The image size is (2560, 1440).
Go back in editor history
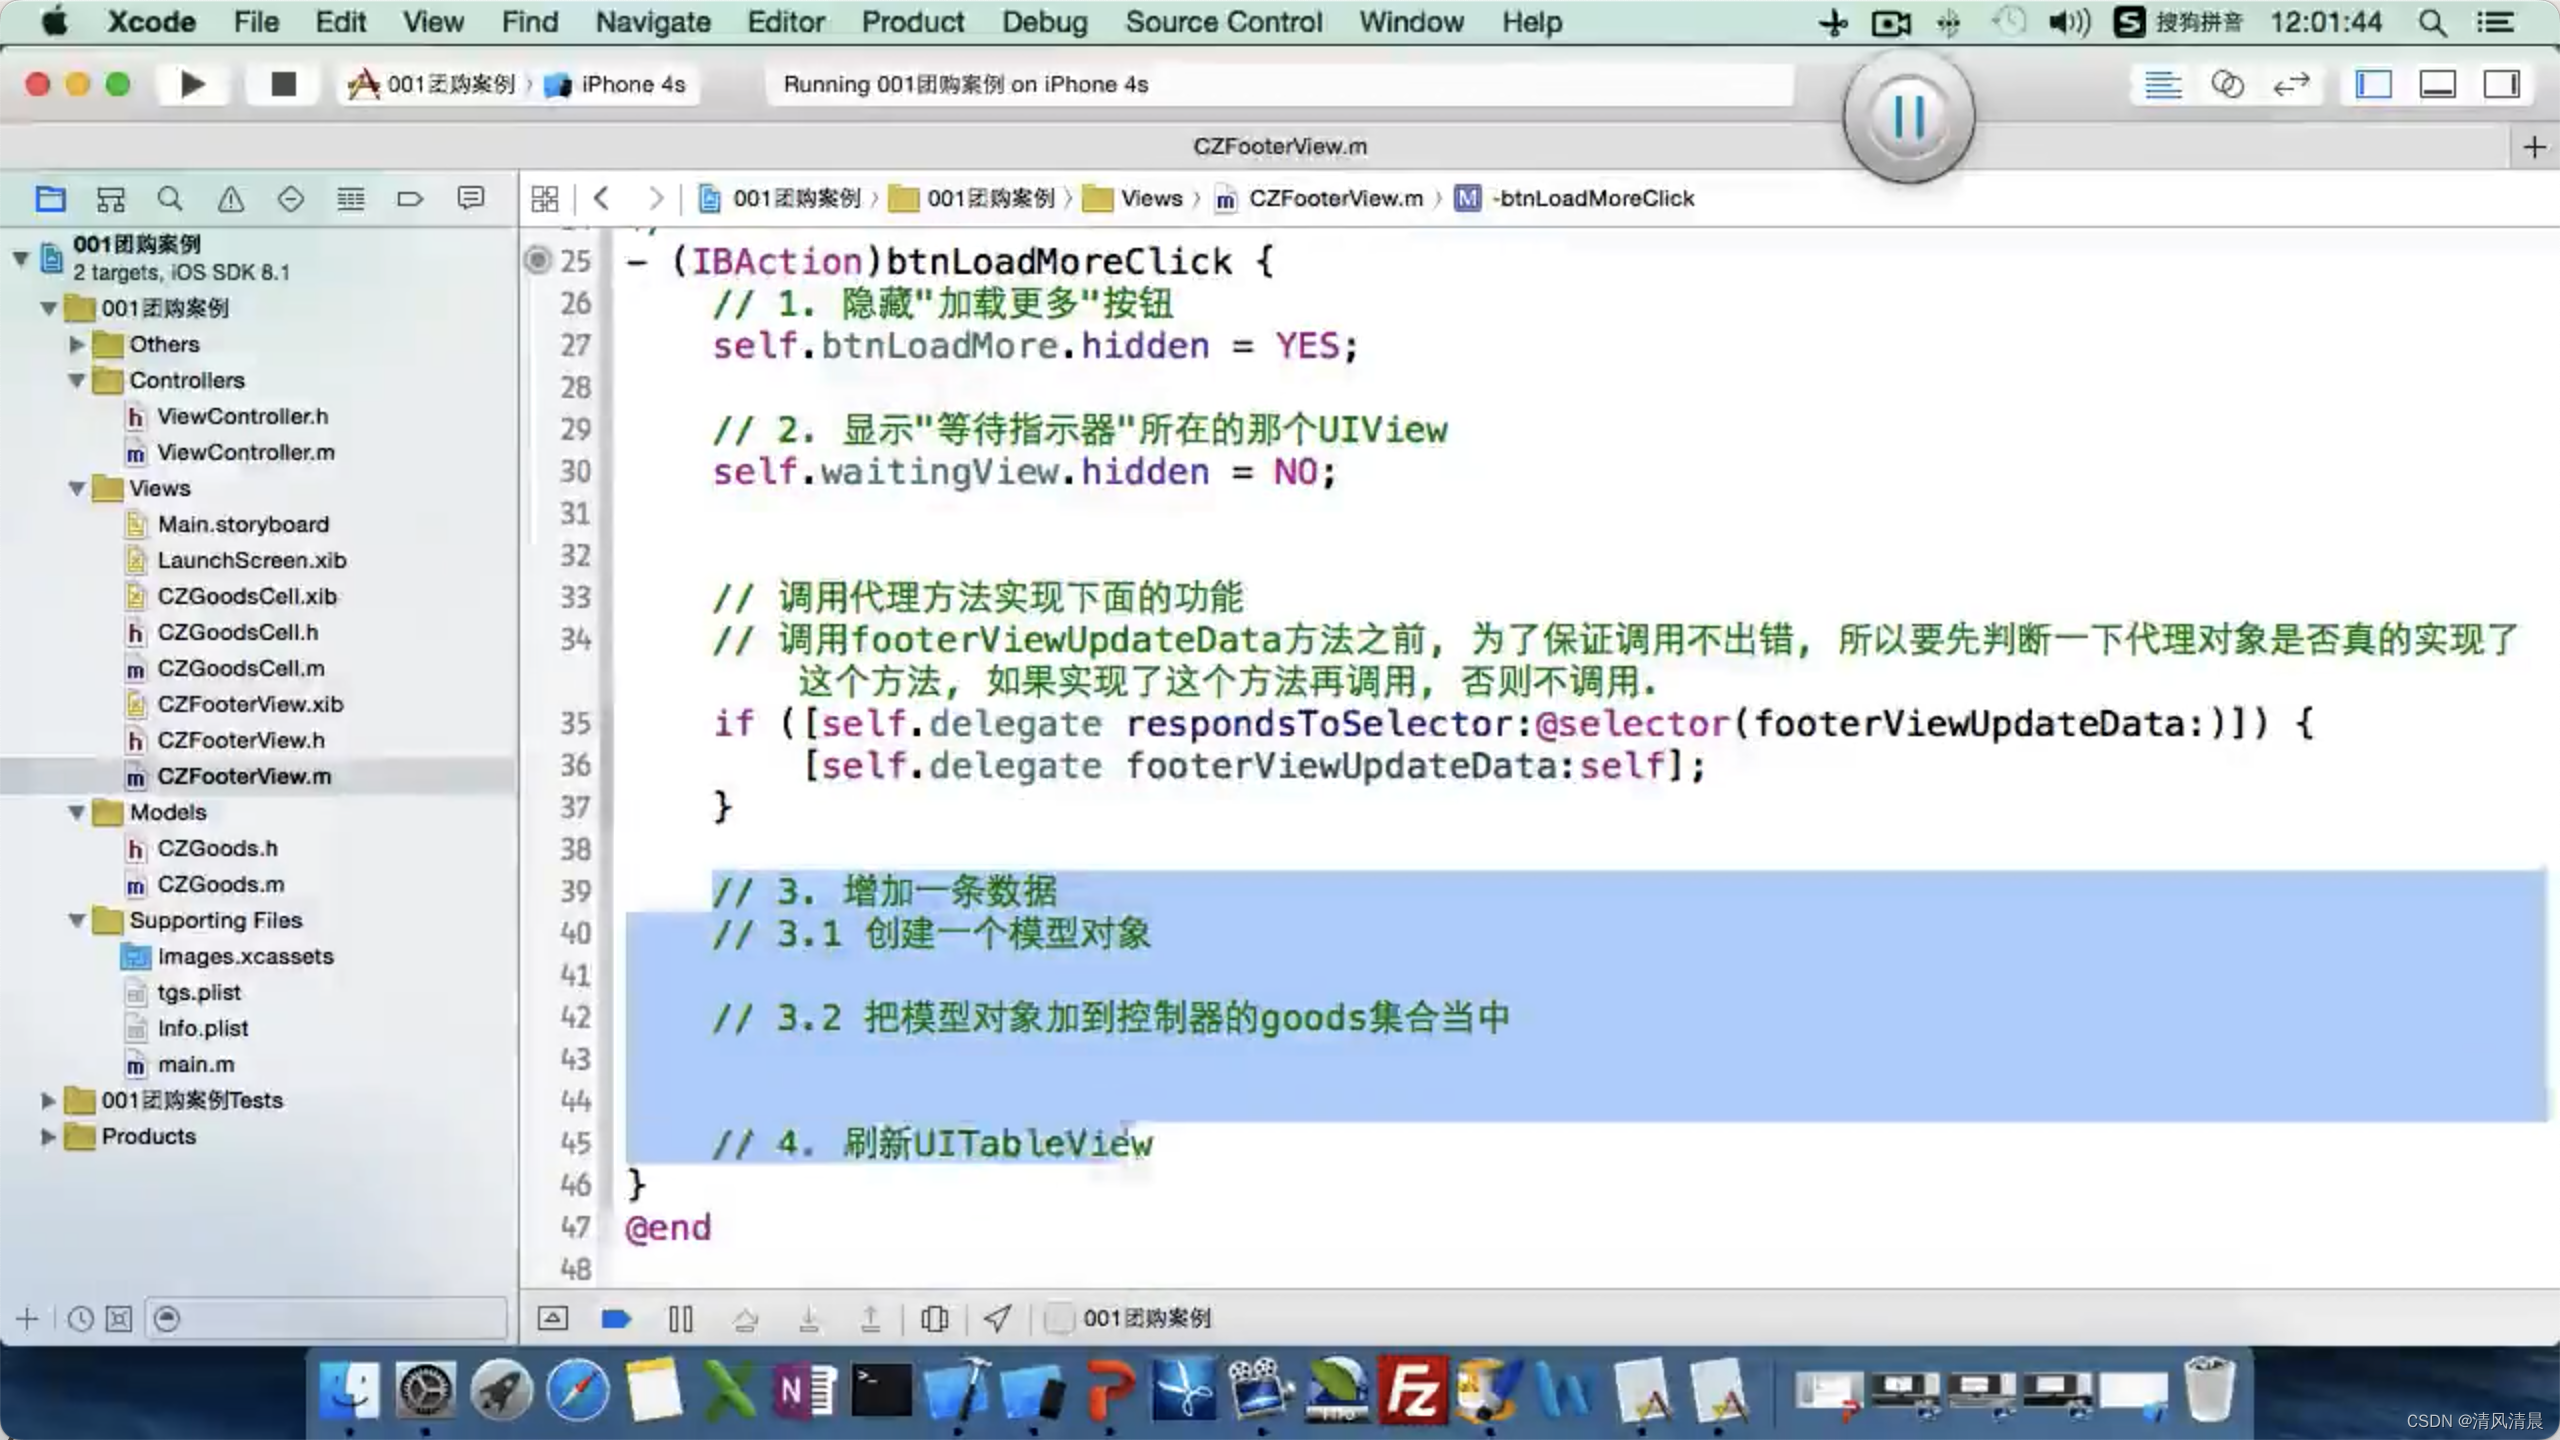pos(601,198)
